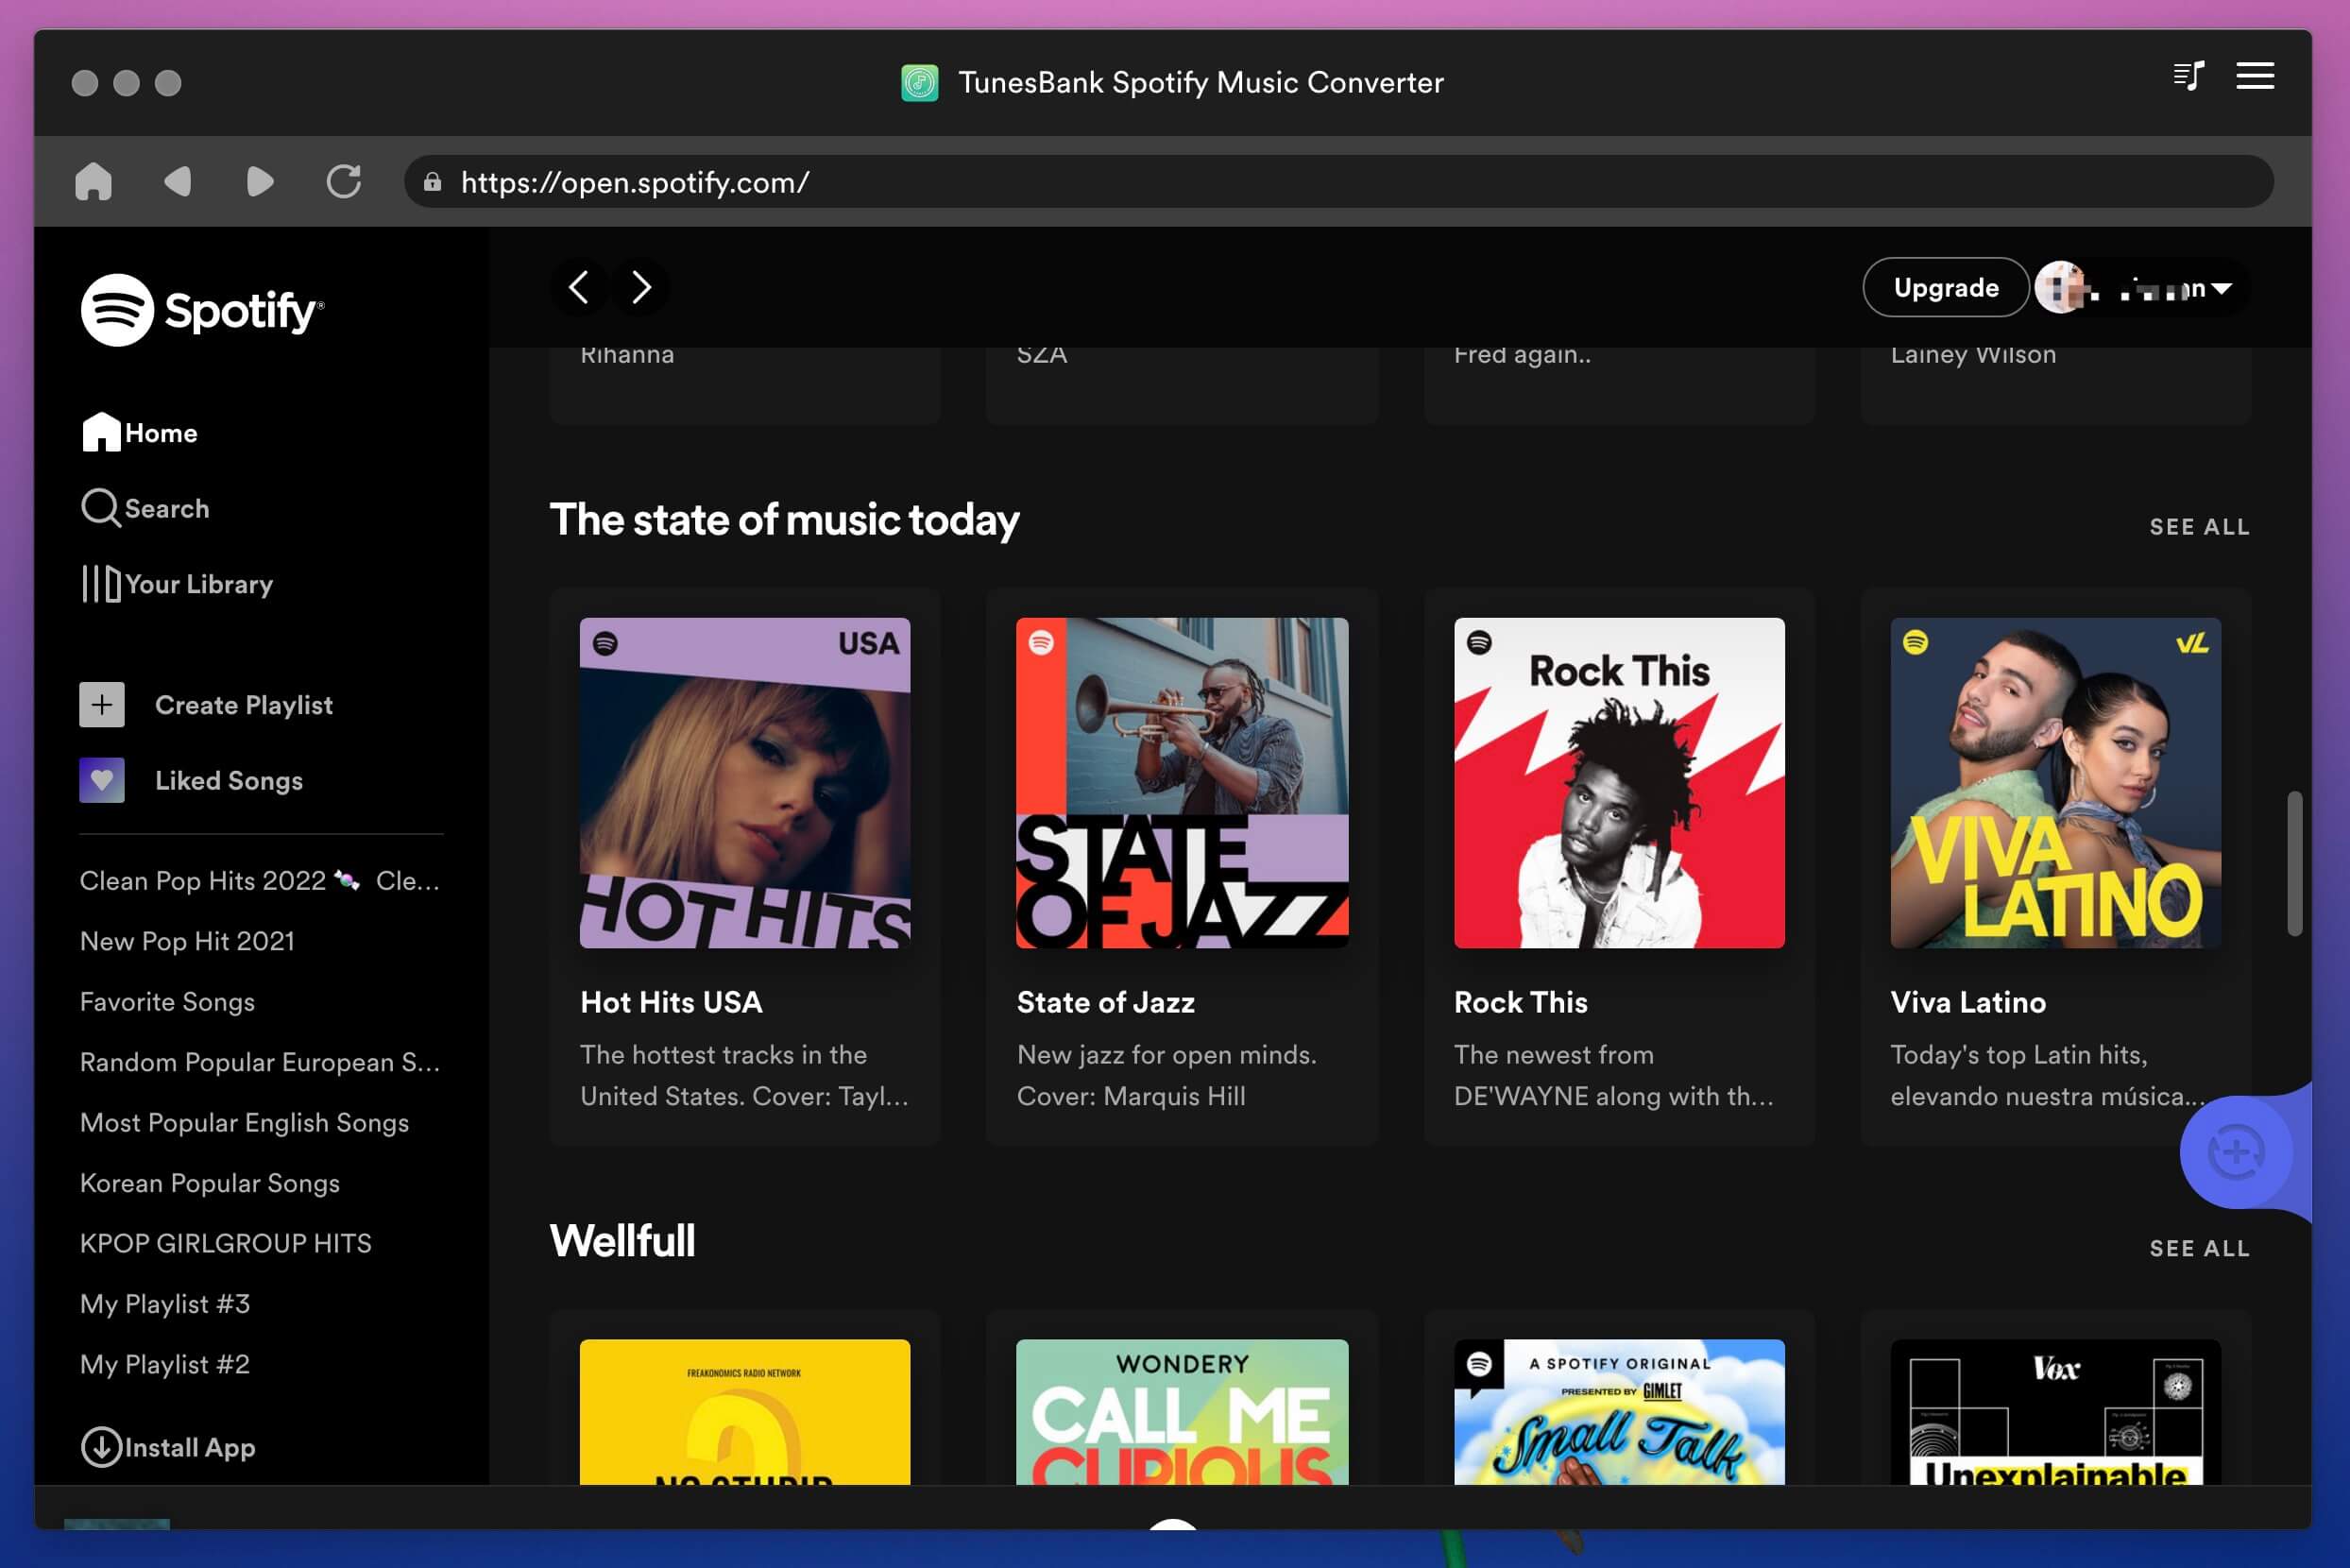The image size is (2350, 1568).
Task: Click the Install App download icon
Action: click(x=101, y=1447)
